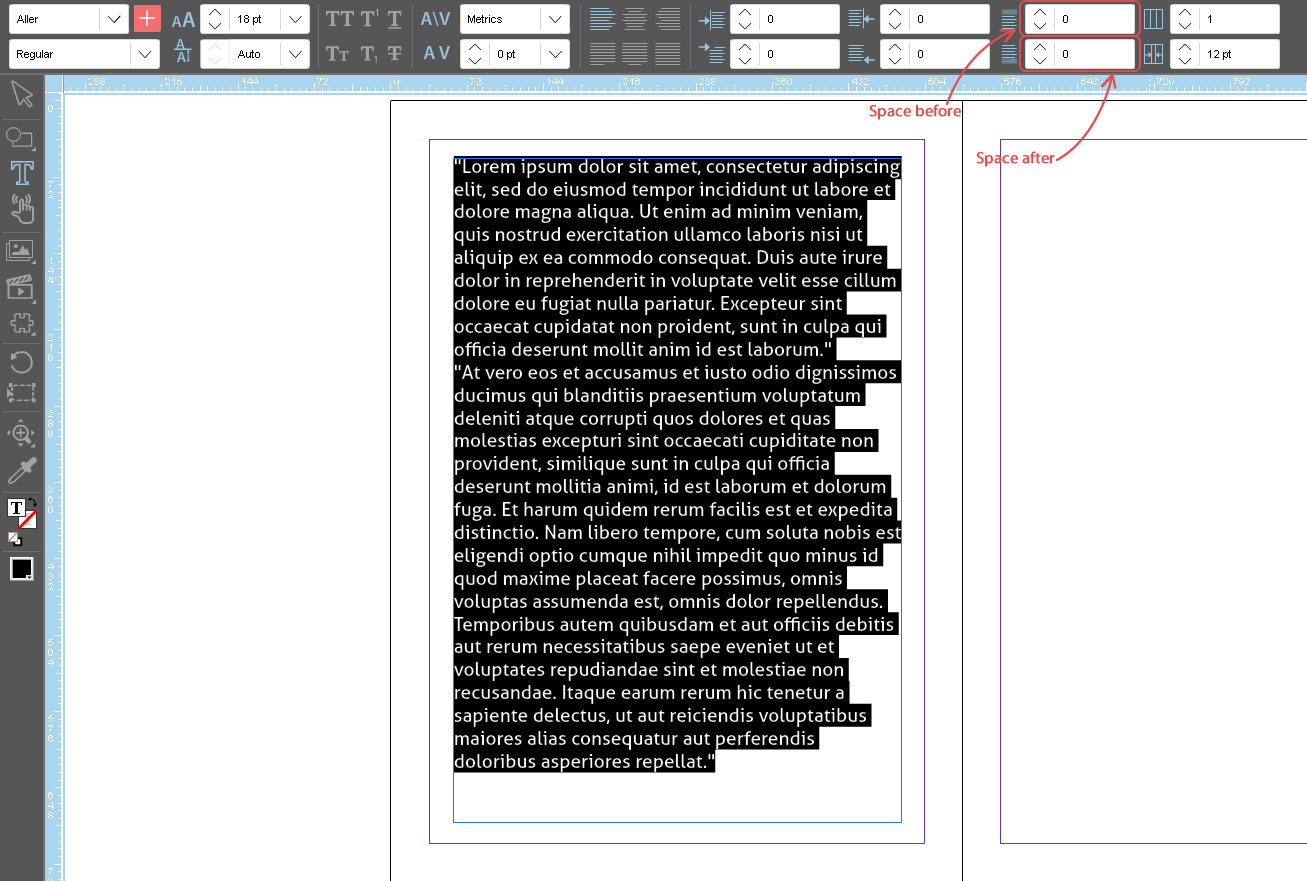The image size is (1307, 881).
Task: Select the image placement tool
Action: click(x=20, y=251)
